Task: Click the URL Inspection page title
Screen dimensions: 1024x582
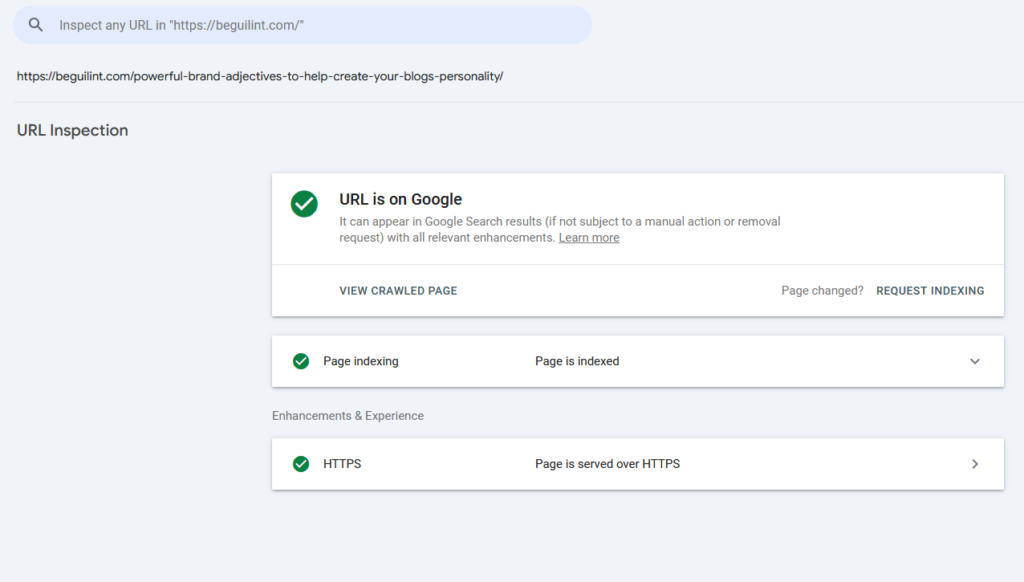Action: [72, 130]
